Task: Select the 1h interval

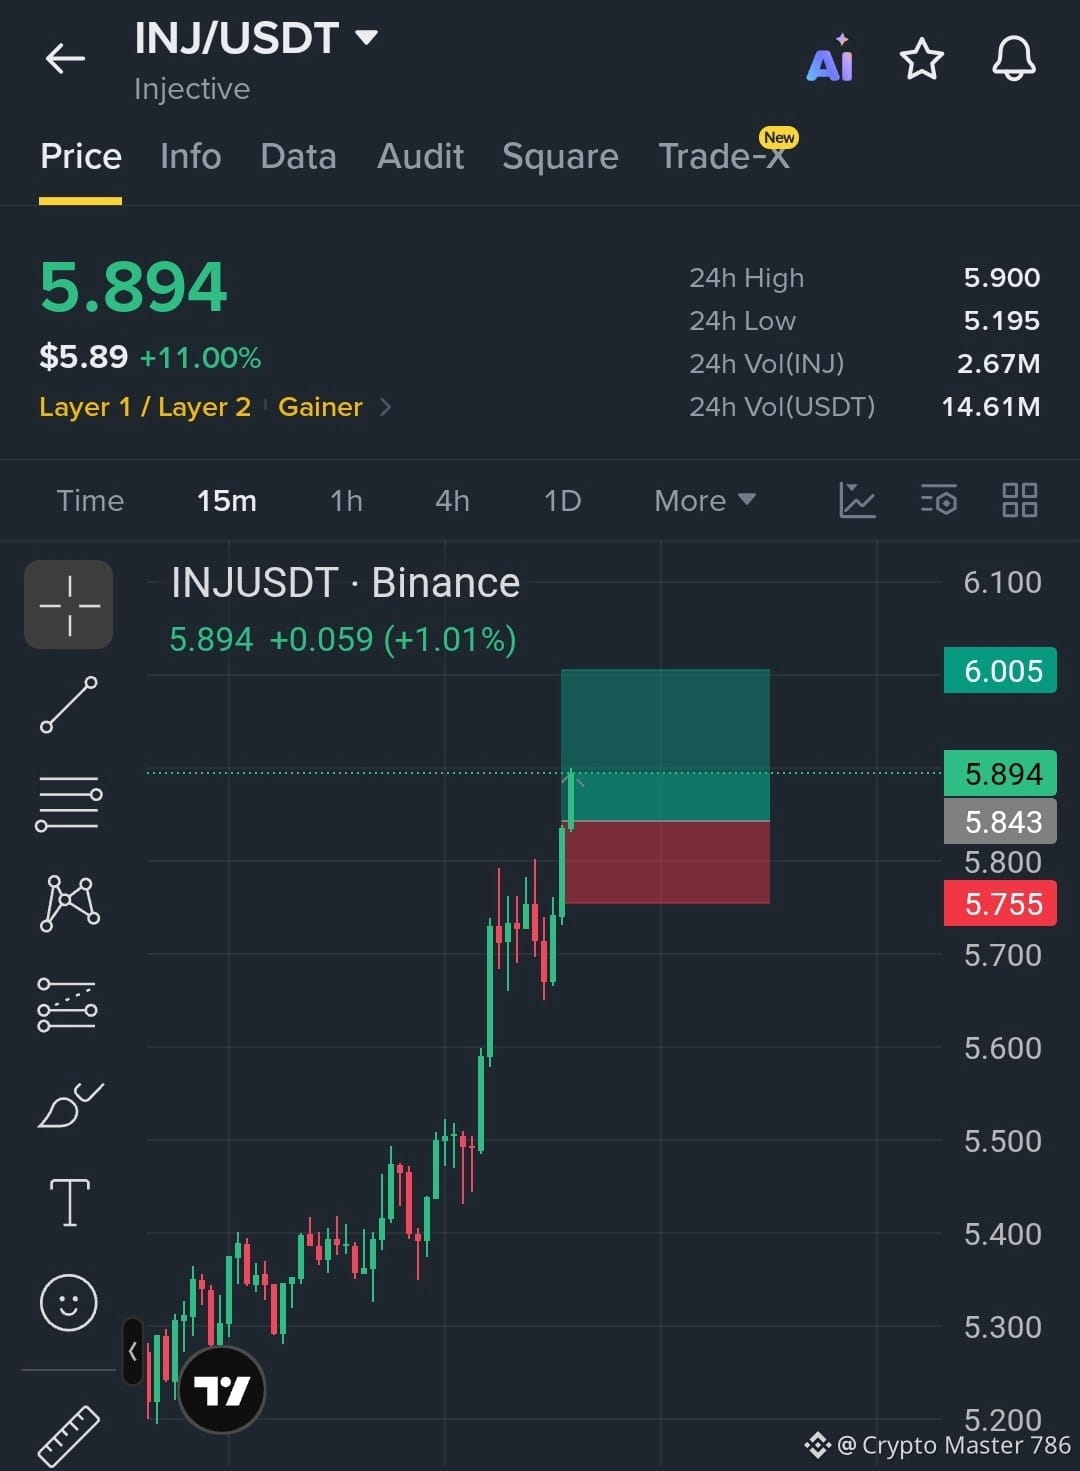Action: (346, 500)
